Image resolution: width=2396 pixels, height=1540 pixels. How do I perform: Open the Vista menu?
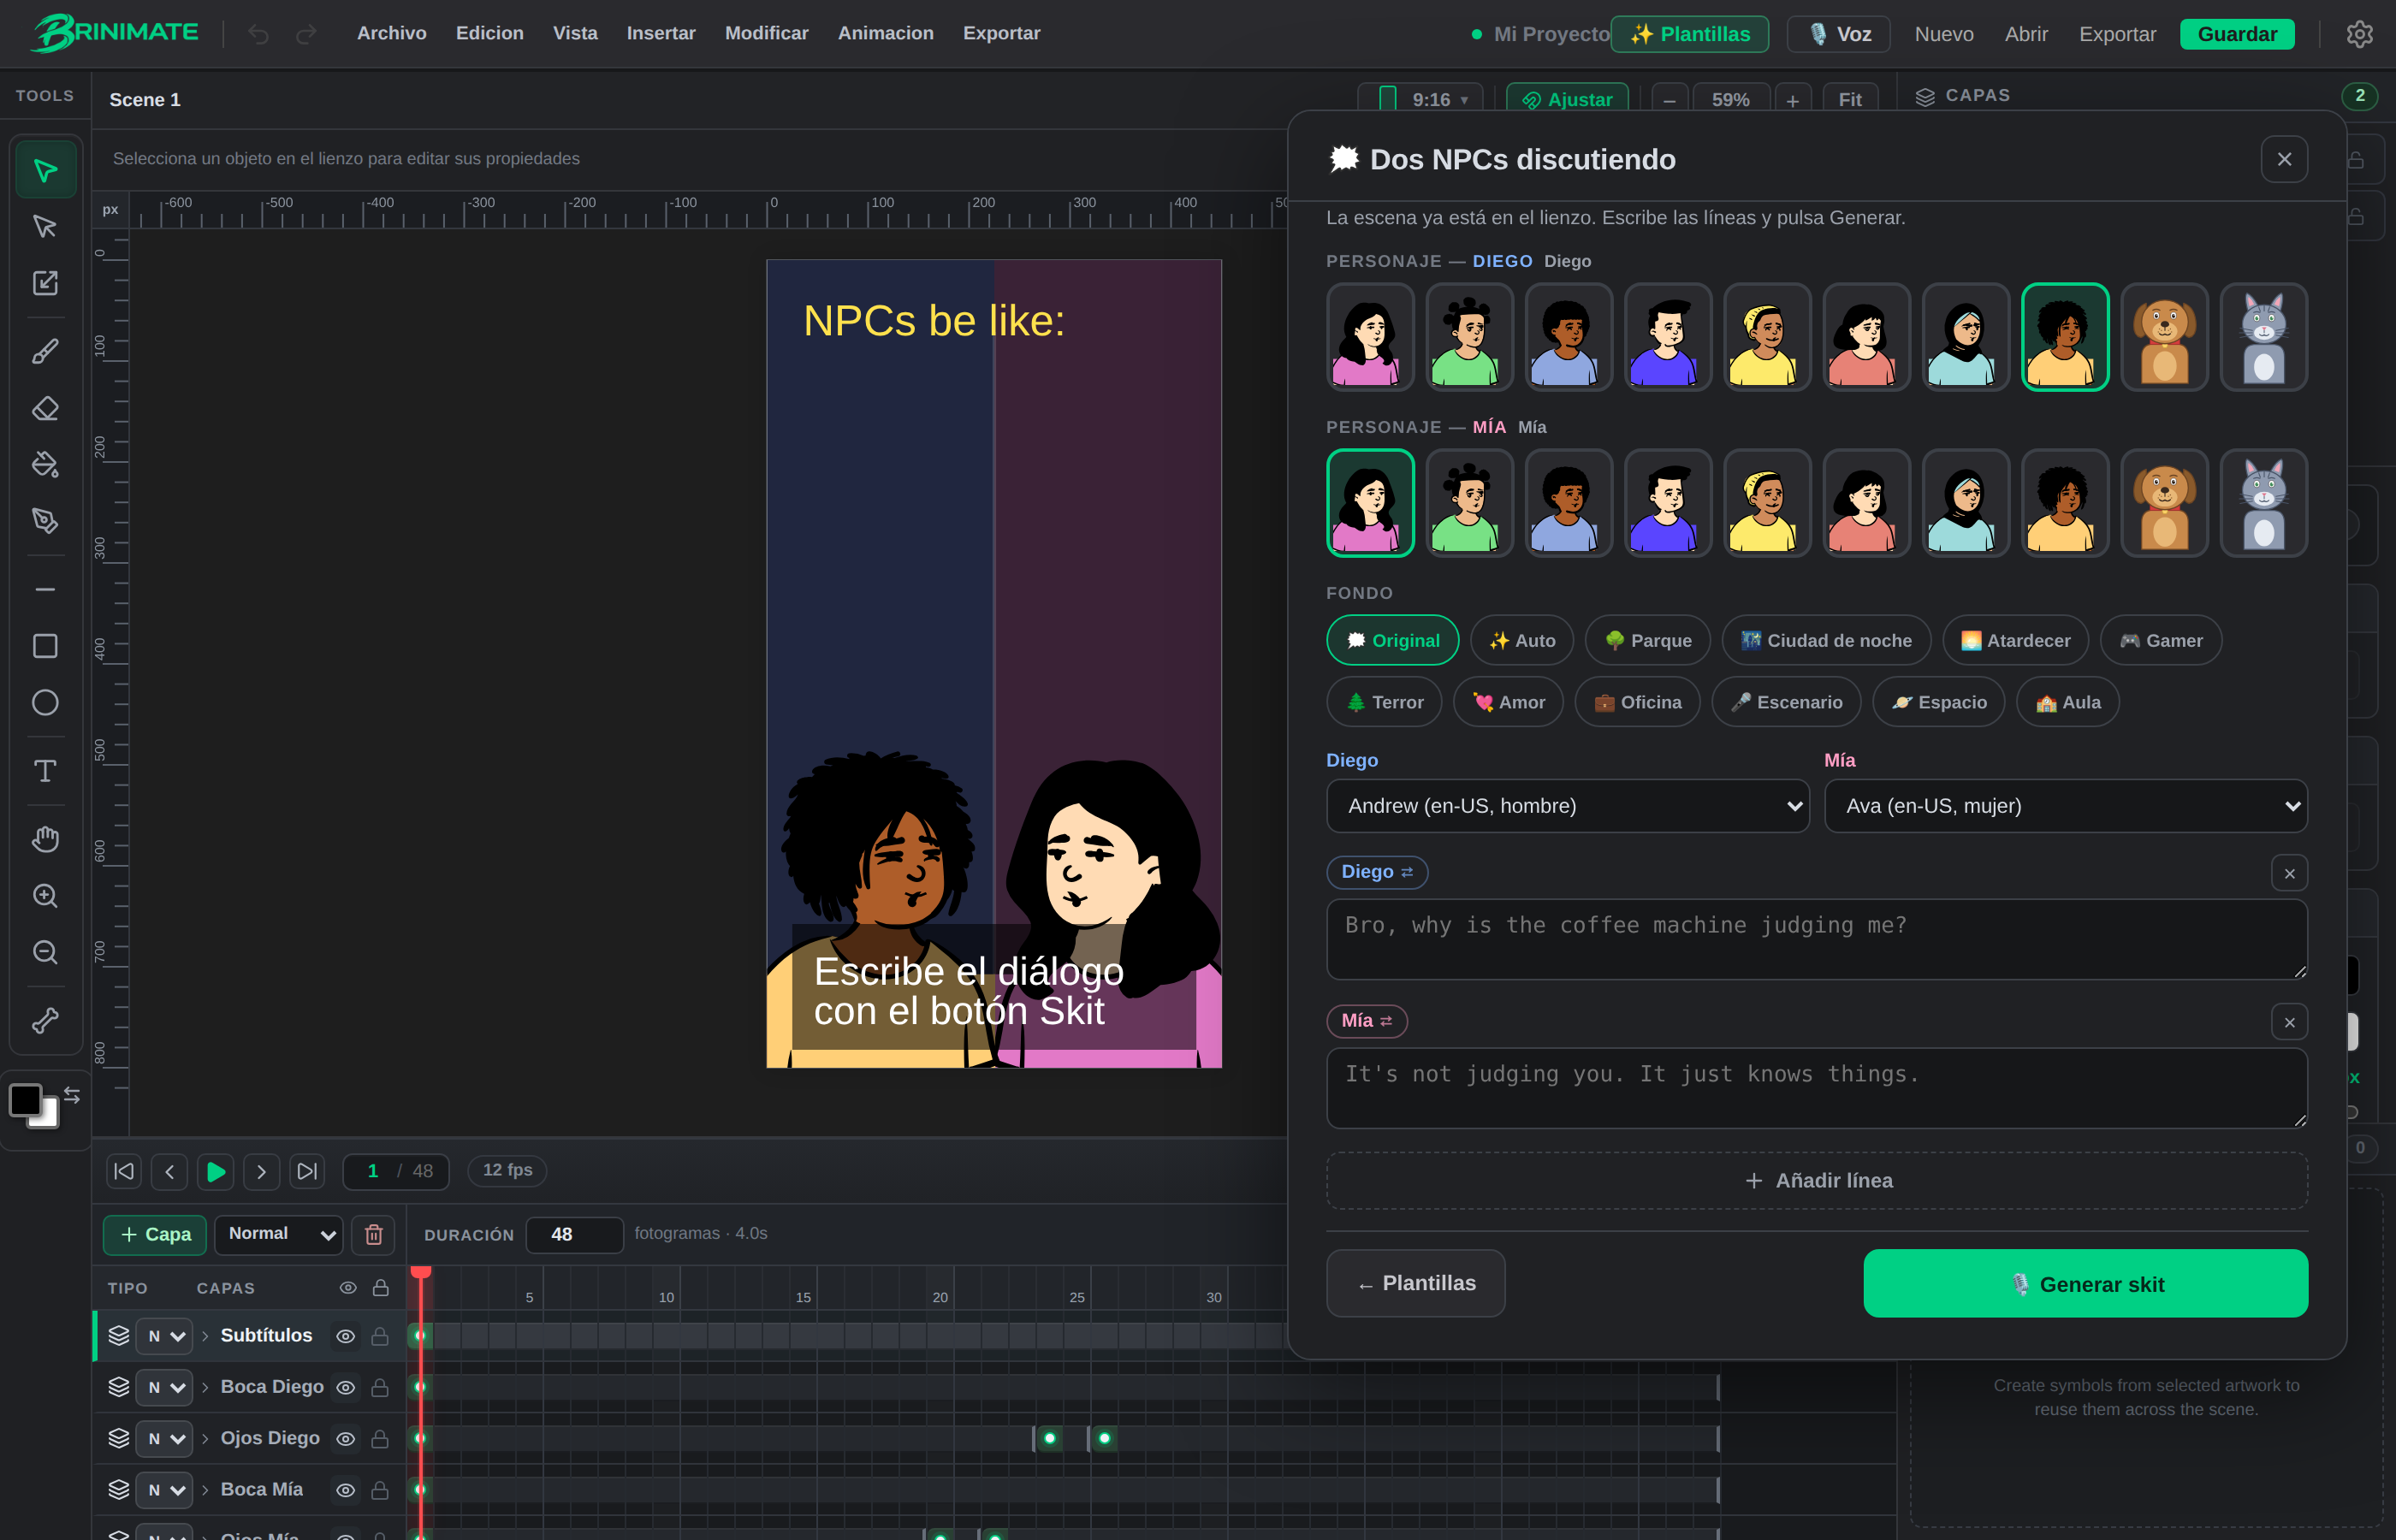click(575, 33)
